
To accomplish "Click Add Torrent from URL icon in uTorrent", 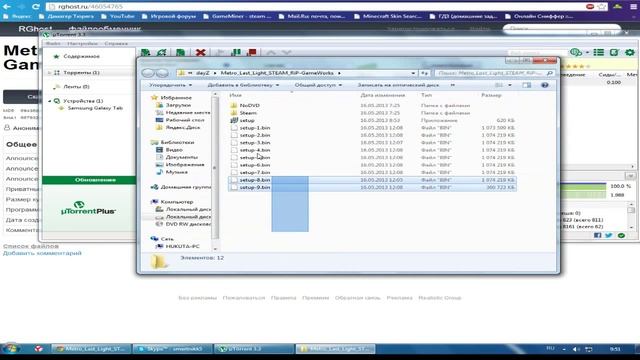I will click(162, 52).
